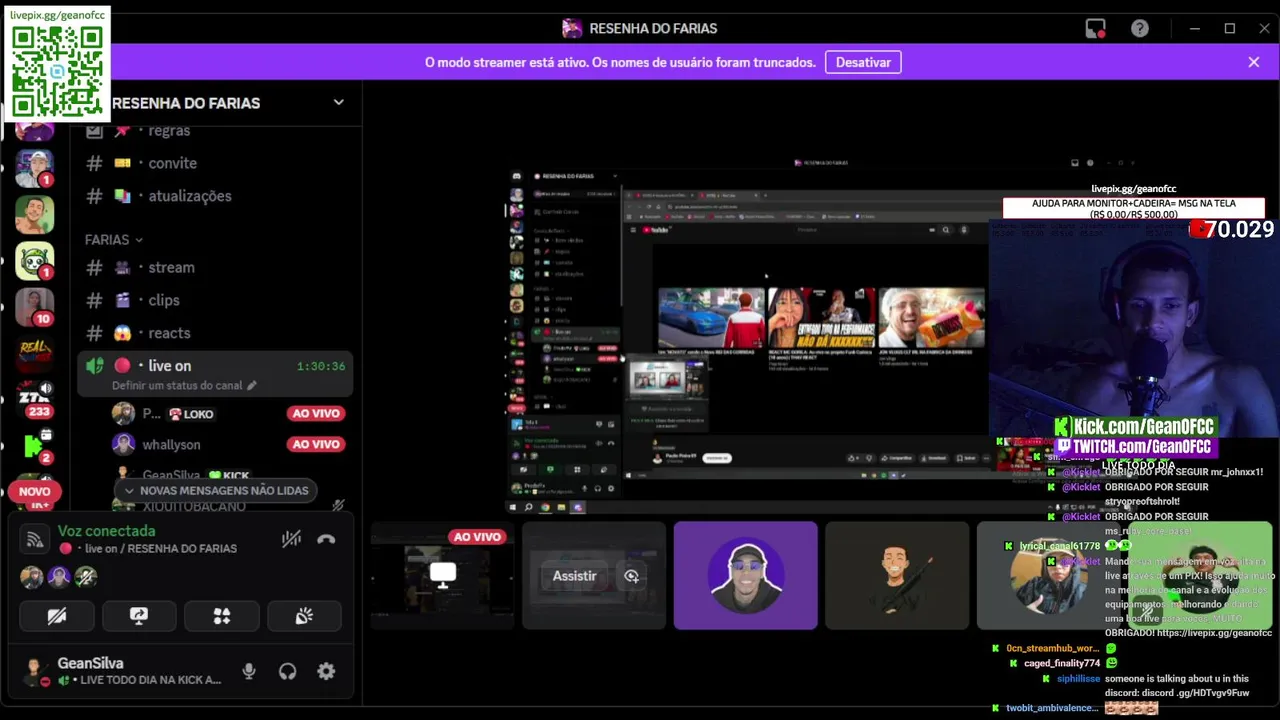
Task: Open the activities launcher button
Action: click(222, 616)
